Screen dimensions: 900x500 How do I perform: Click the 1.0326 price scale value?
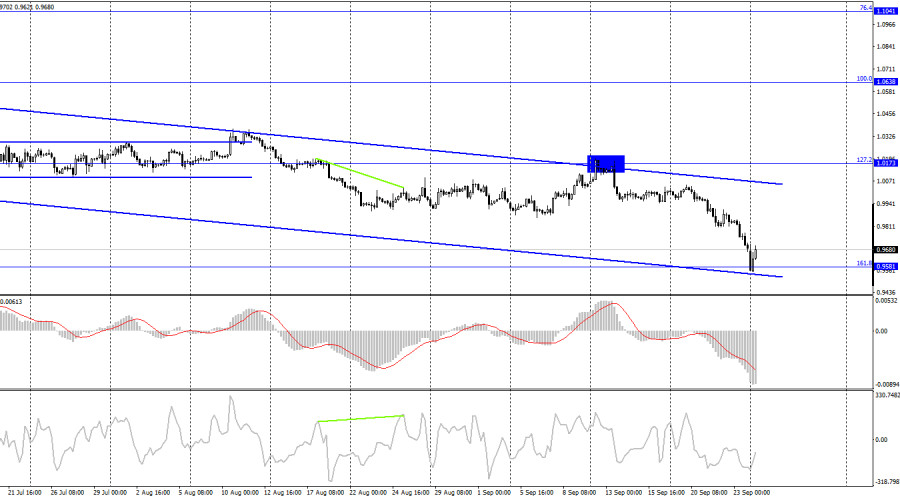[x=886, y=137]
